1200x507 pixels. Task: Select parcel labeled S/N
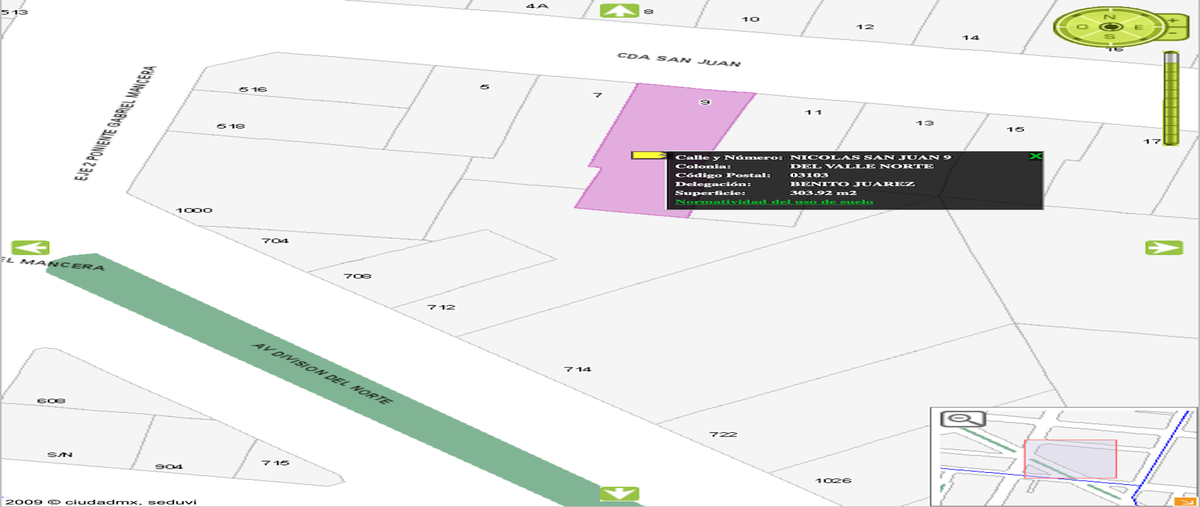coord(60,455)
